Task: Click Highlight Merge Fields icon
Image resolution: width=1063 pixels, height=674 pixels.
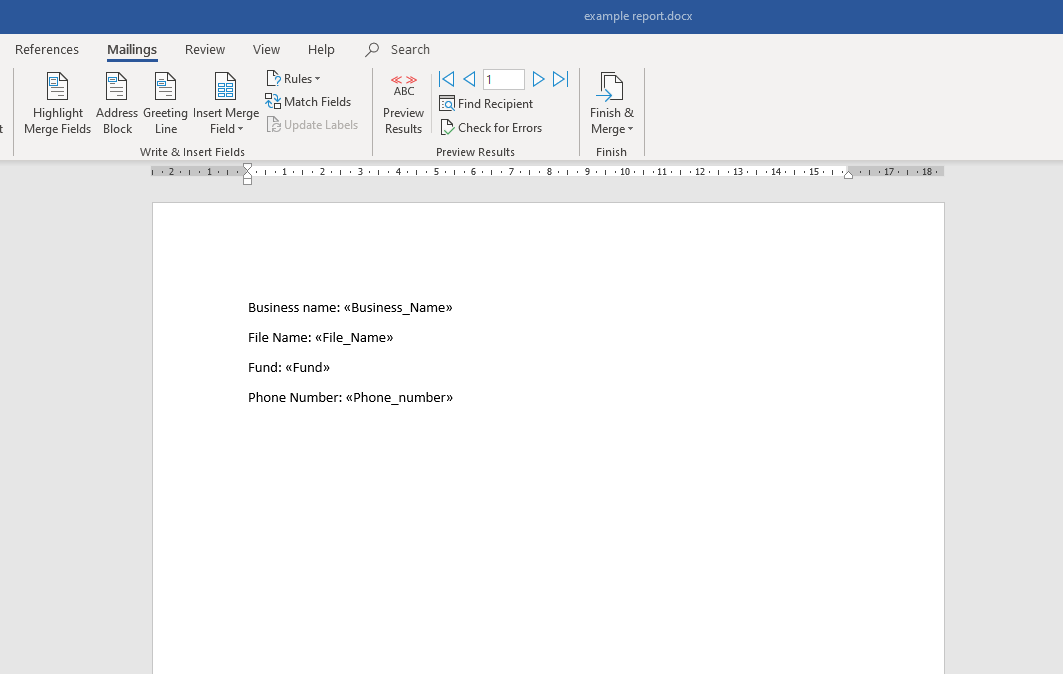Action: (57, 87)
